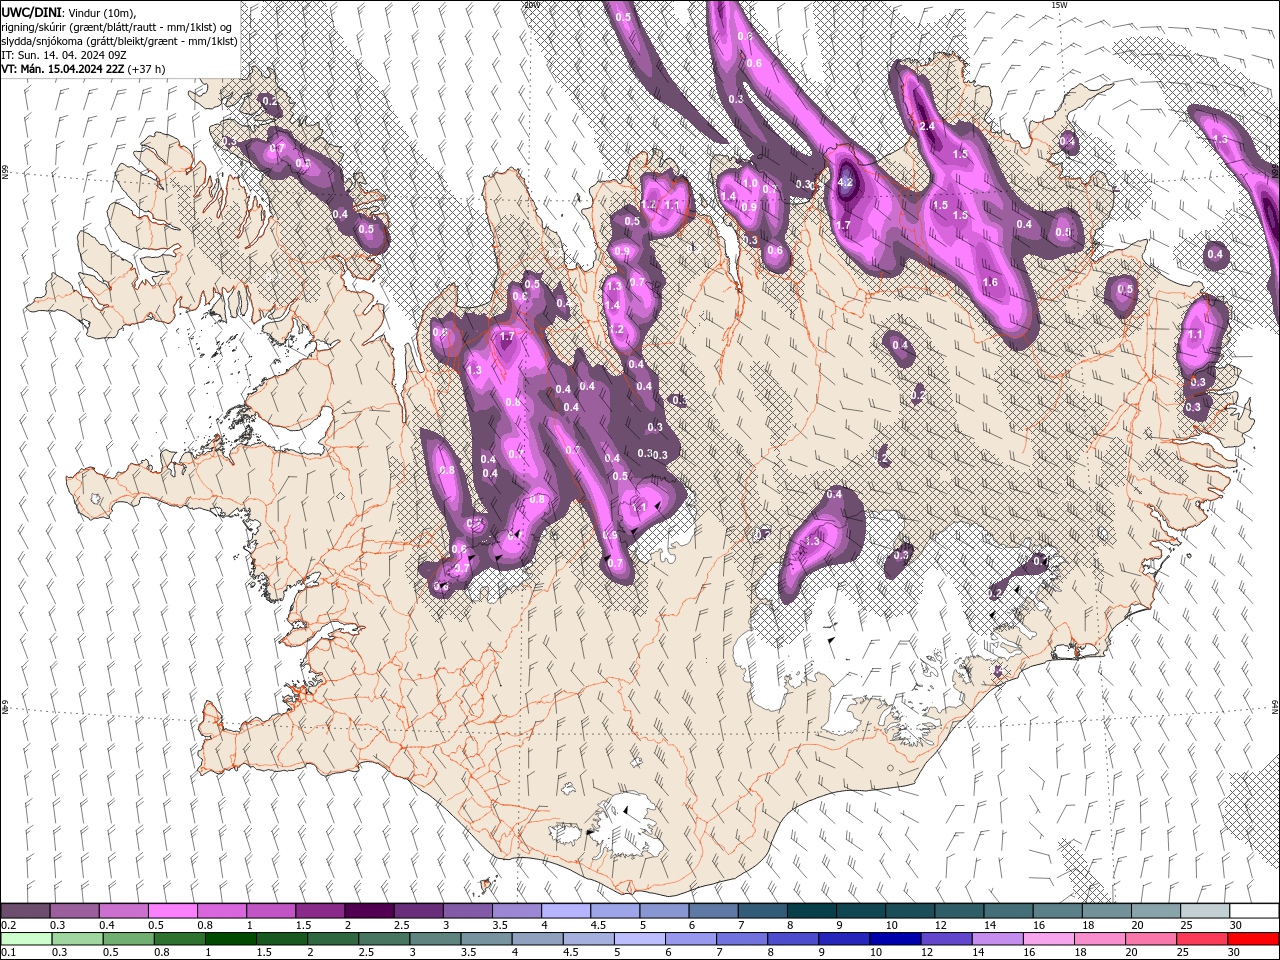This screenshot has width=1280, height=960.
Task: Click the pale green 0.1 legend swatch
Action: pyautogui.click(x=26, y=939)
